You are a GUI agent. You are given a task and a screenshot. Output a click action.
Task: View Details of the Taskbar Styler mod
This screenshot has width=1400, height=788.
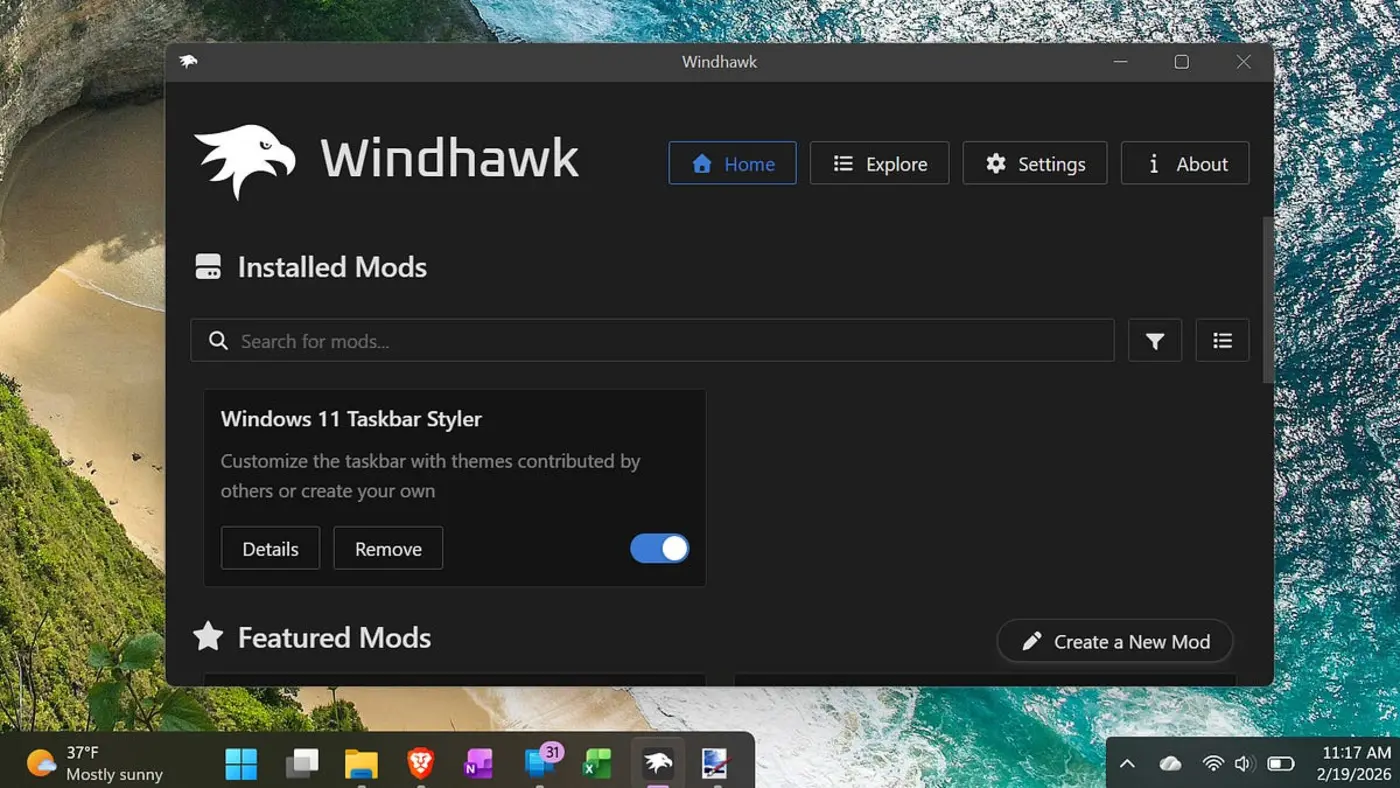pyautogui.click(x=270, y=548)
